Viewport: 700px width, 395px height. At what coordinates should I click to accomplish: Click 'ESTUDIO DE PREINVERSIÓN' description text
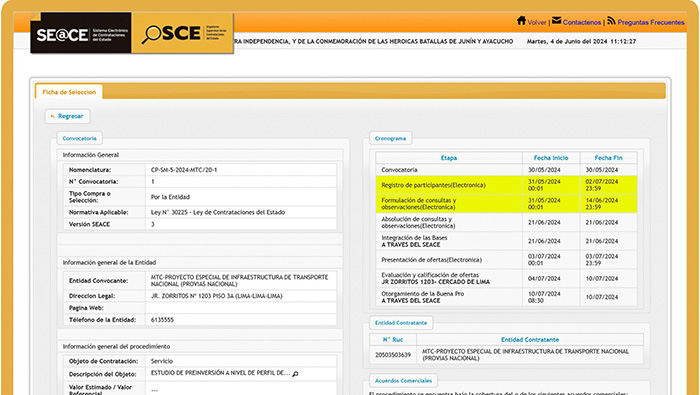[221, 373]
